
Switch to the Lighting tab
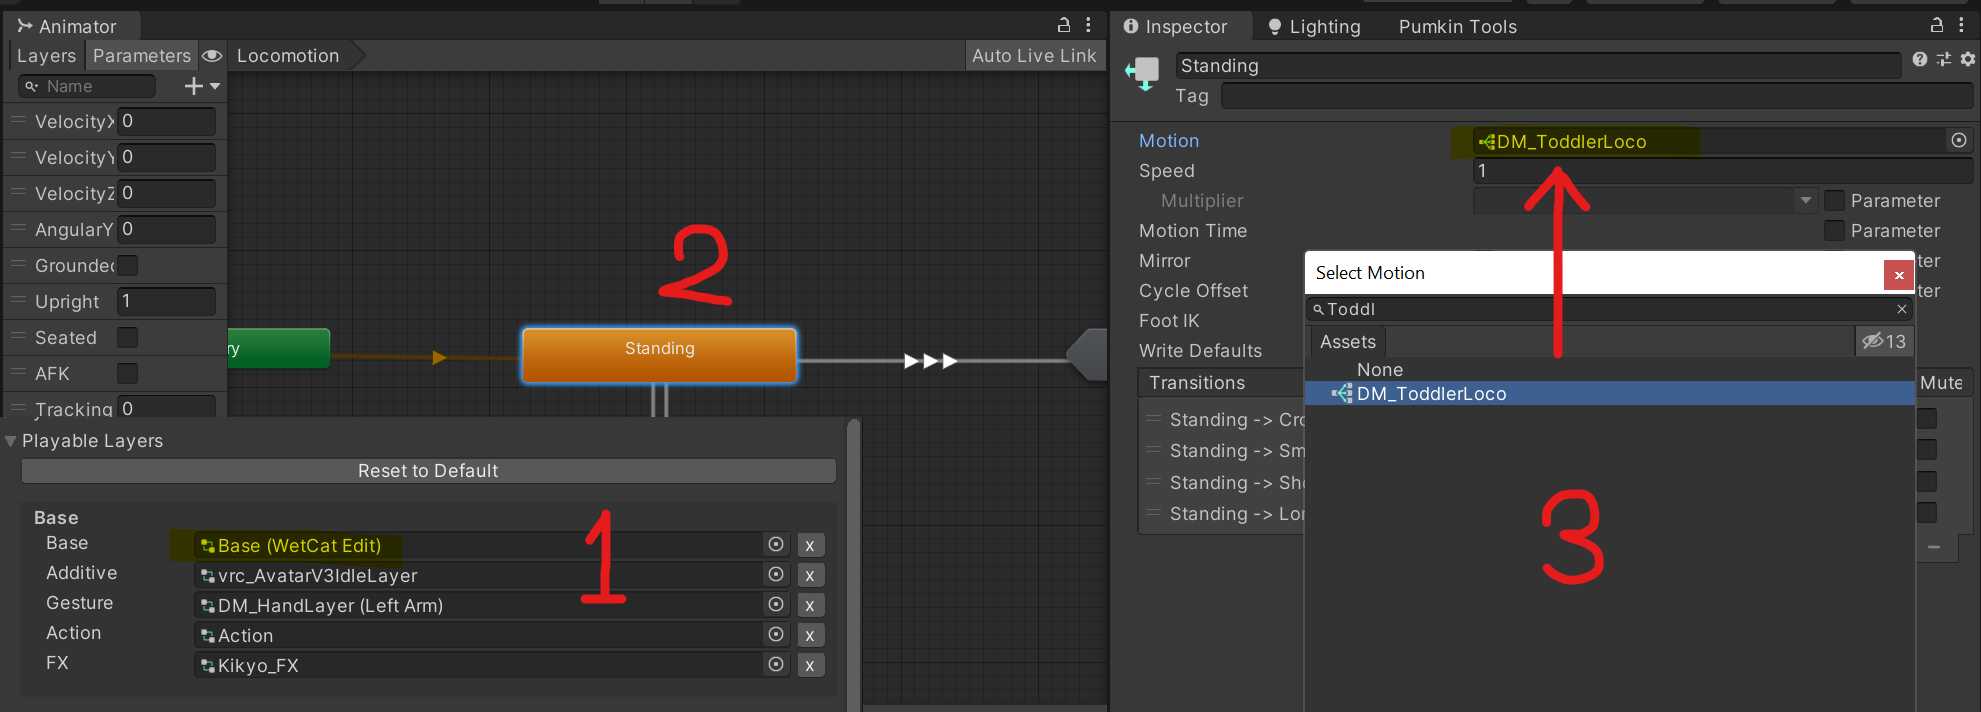(x=1314, y=27)
